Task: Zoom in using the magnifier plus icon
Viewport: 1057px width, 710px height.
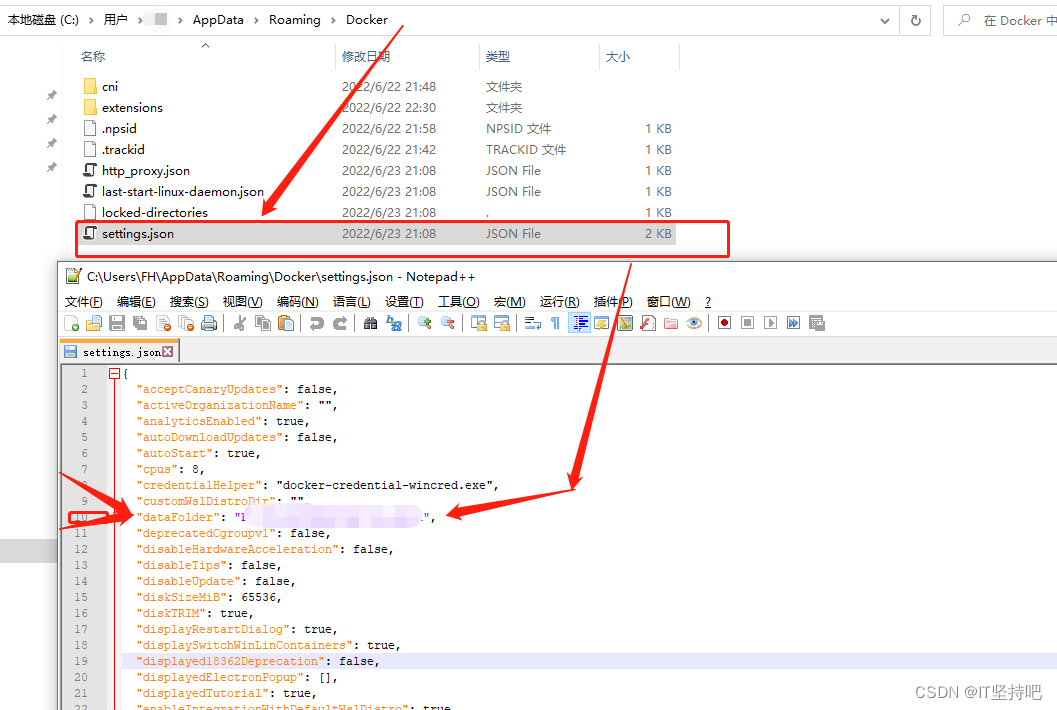Action: pyautogui.click(x=424, y=324)
